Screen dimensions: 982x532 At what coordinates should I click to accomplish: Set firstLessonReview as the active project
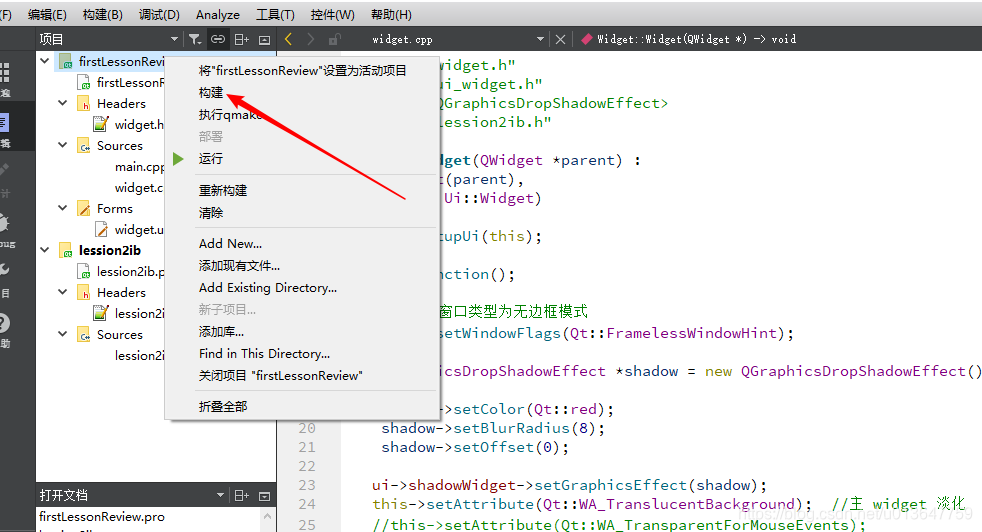301,70
